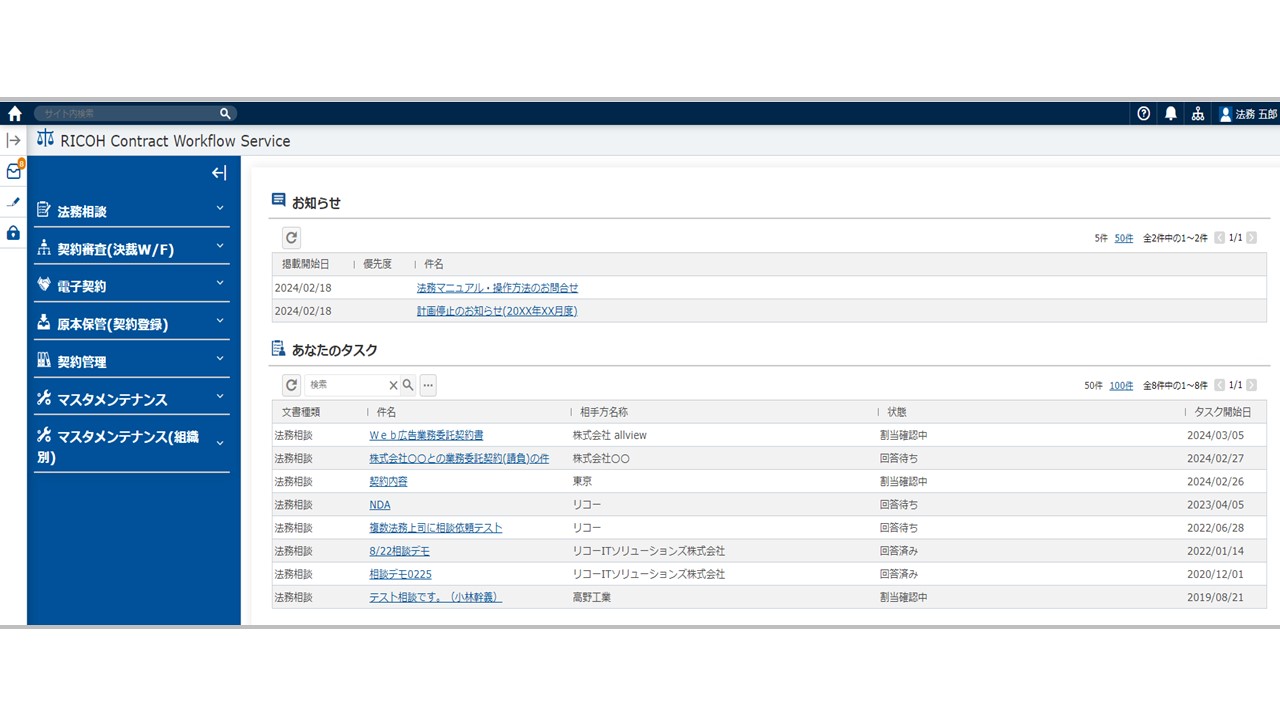Select the pen icon in the left rail
This screenshot has width=1280, height=720.
tap(13, 202)
